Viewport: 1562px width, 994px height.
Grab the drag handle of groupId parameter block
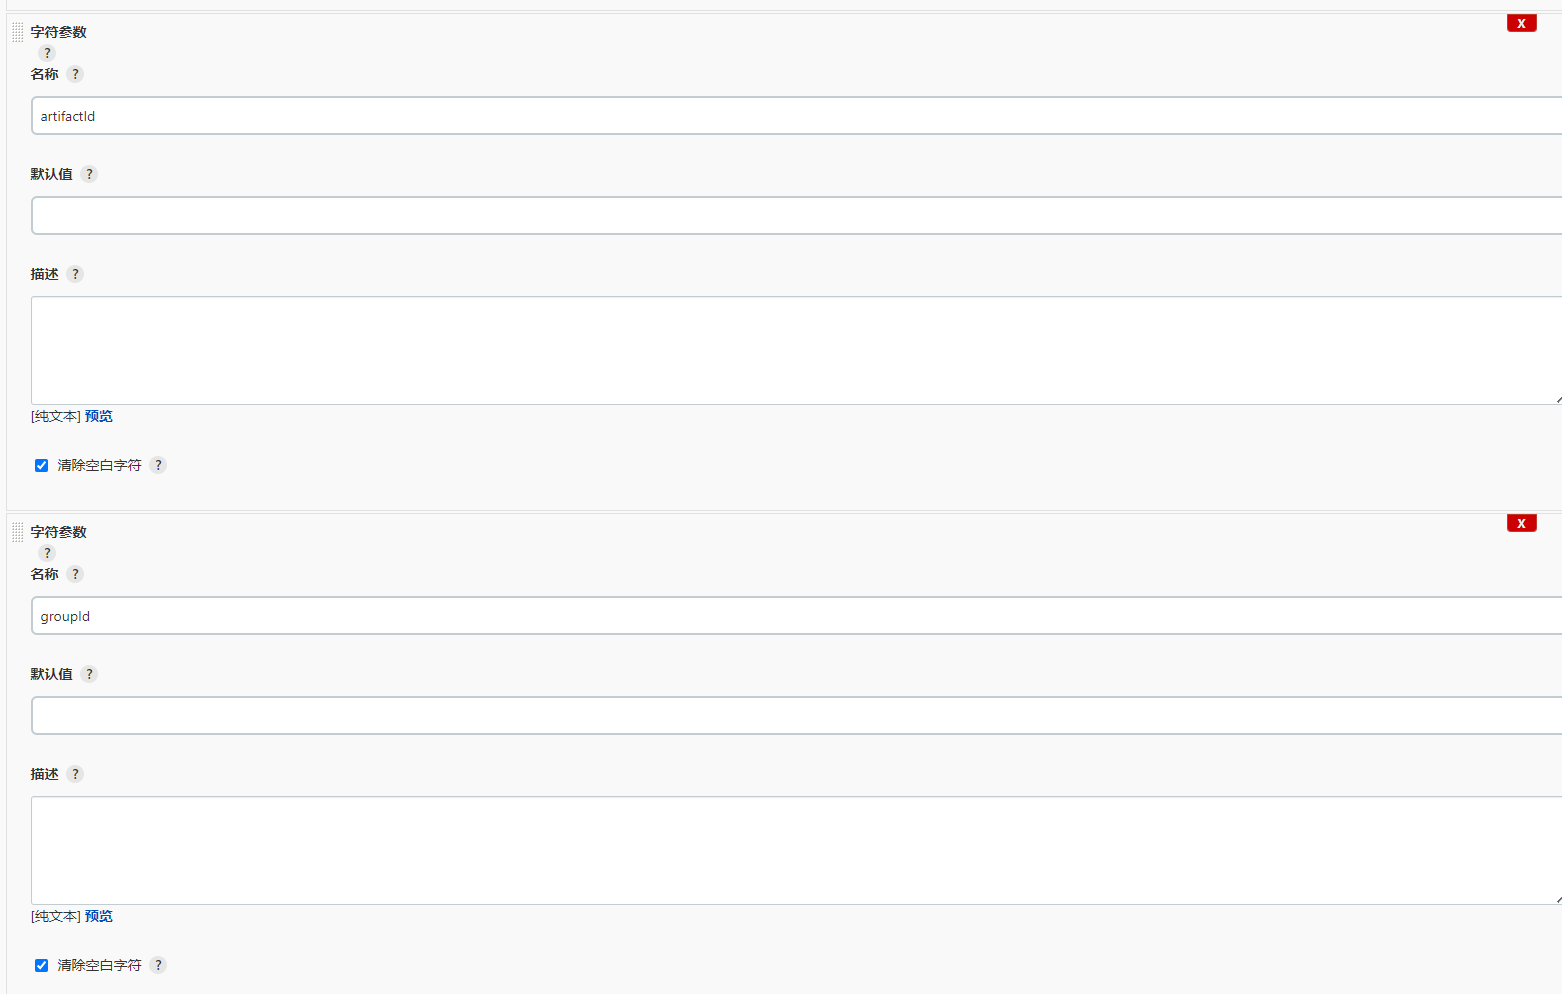pyautogui.click(x=18, y=532)
